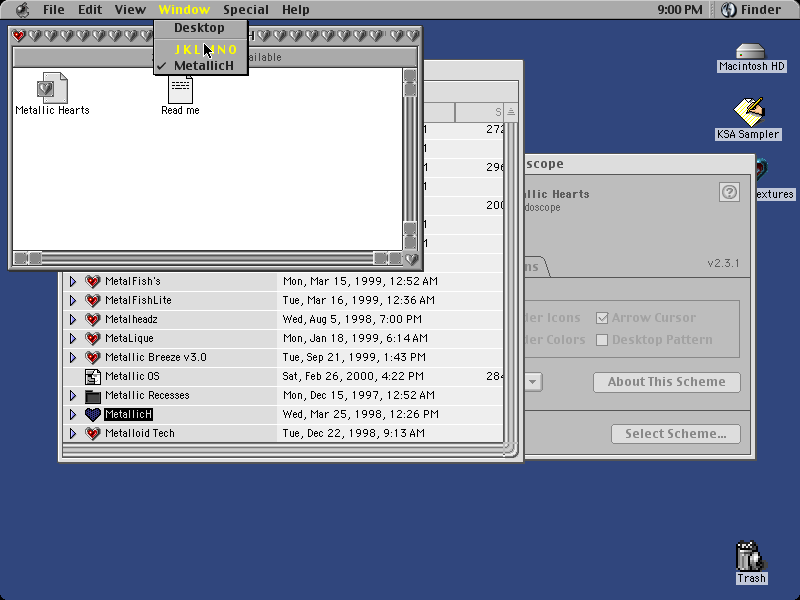Select the Read me document icon
Image resolution: width=800 pixels, height=600 pixels.
click(x=181, y=89)
